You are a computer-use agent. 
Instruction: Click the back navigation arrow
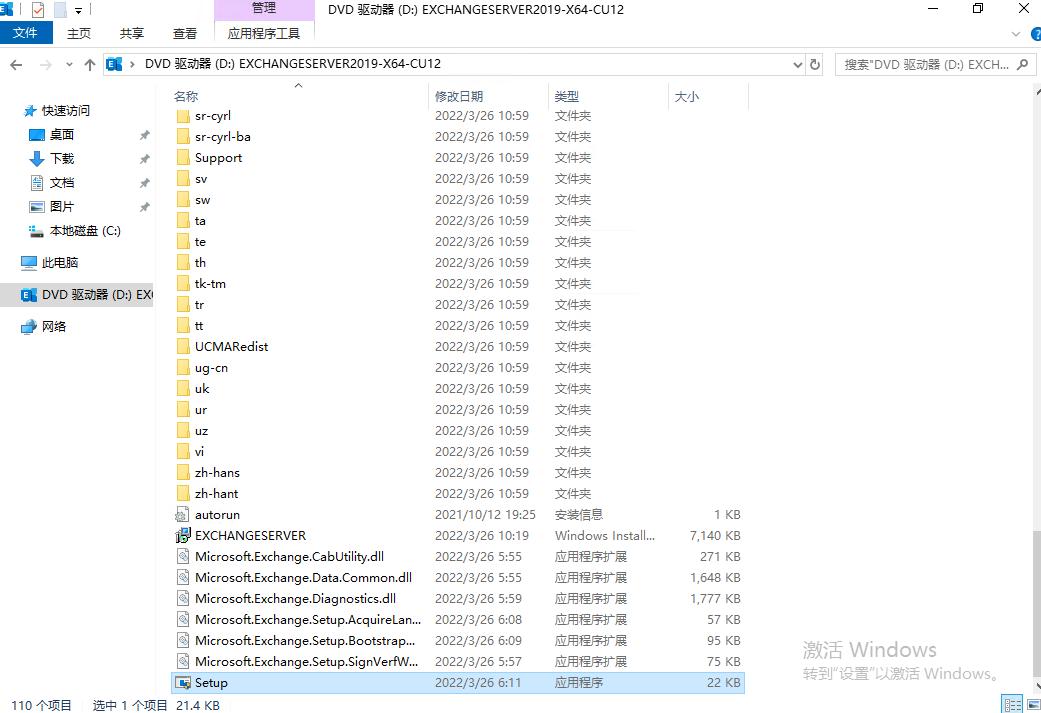point(16,63)
